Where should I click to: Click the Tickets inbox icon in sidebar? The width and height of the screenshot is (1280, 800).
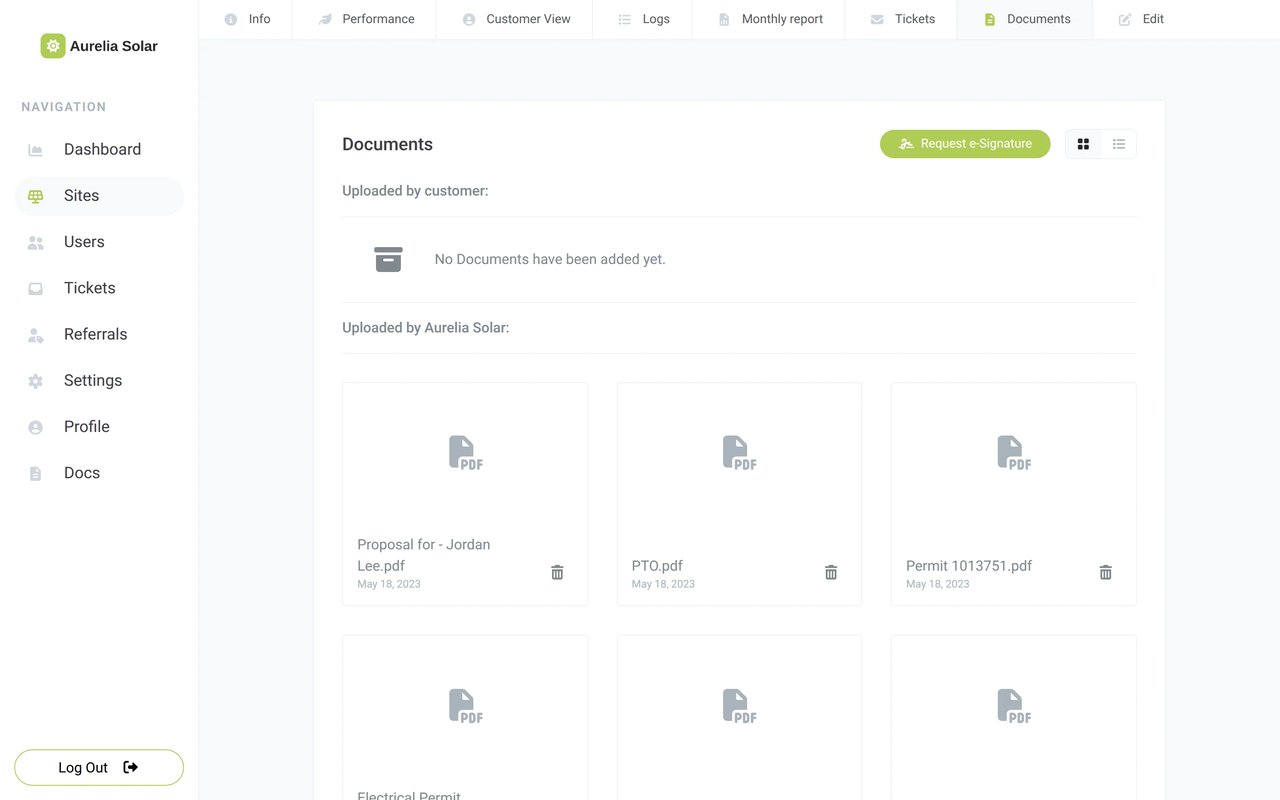point(36,288)
